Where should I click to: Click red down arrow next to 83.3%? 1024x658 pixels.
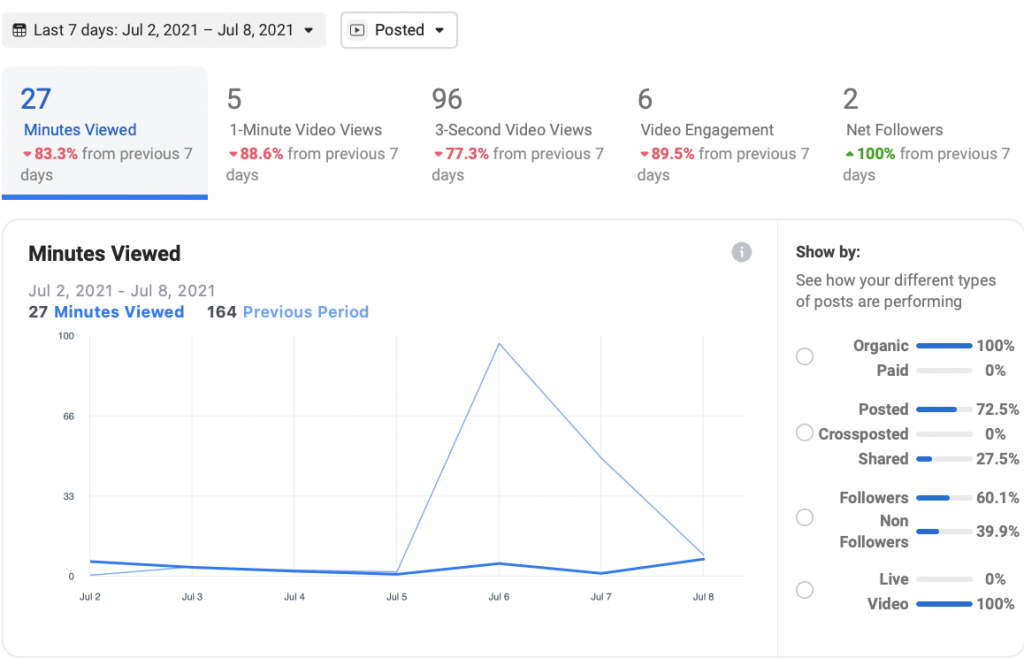27,155
